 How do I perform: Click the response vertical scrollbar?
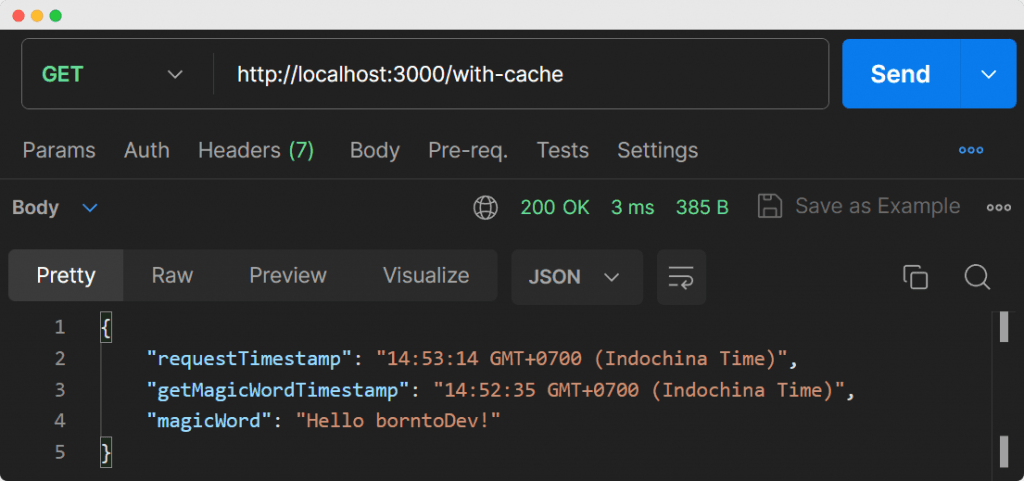coord(1004,389)
